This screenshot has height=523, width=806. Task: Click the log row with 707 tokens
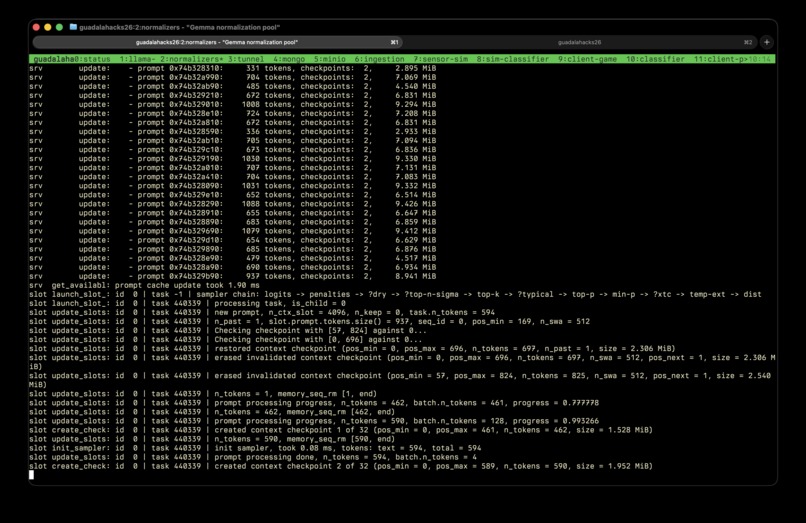tap(232, 168)
